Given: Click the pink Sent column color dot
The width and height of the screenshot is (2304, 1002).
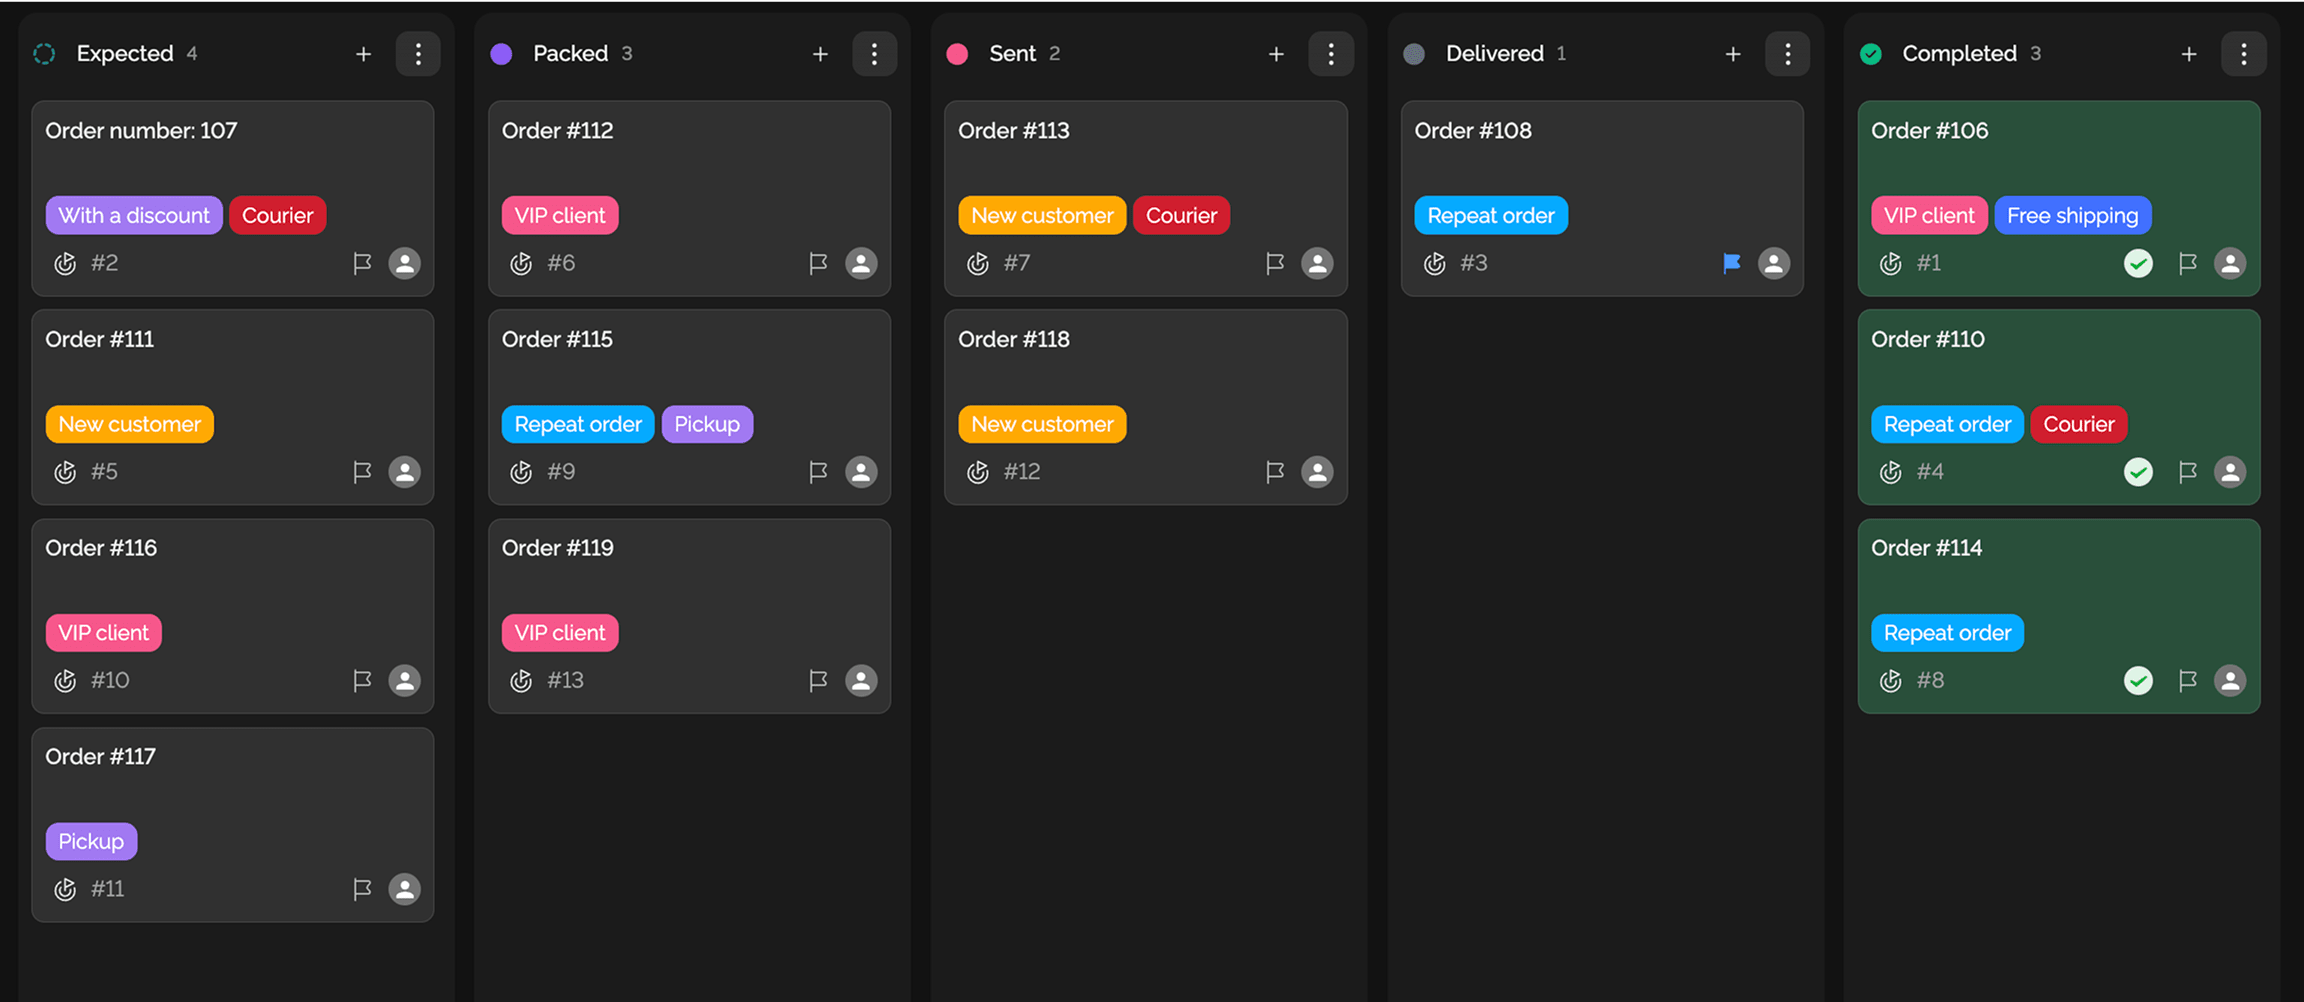Looking at the screenshot, I should click(957, 54).
